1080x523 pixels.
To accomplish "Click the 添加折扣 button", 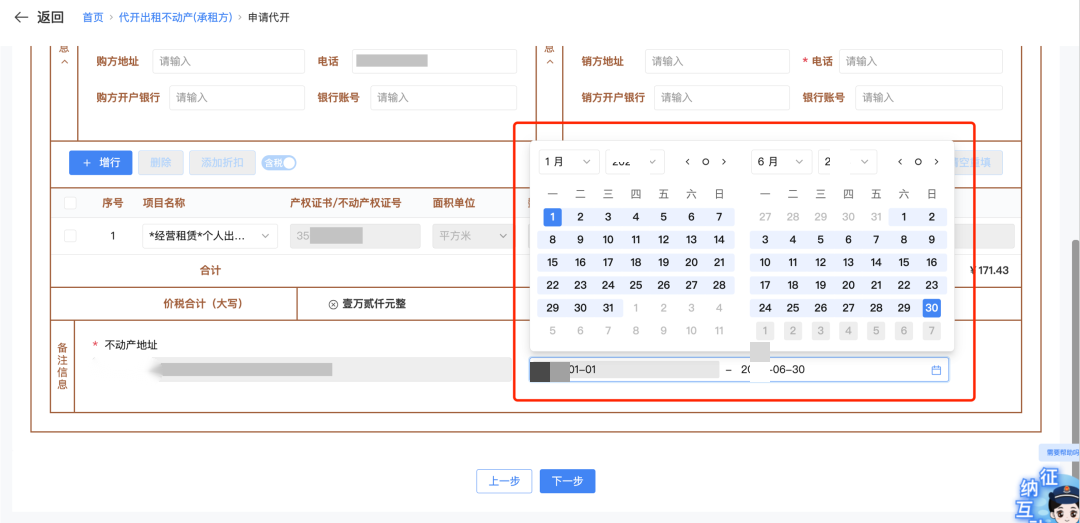I will (x=222, y=163).
